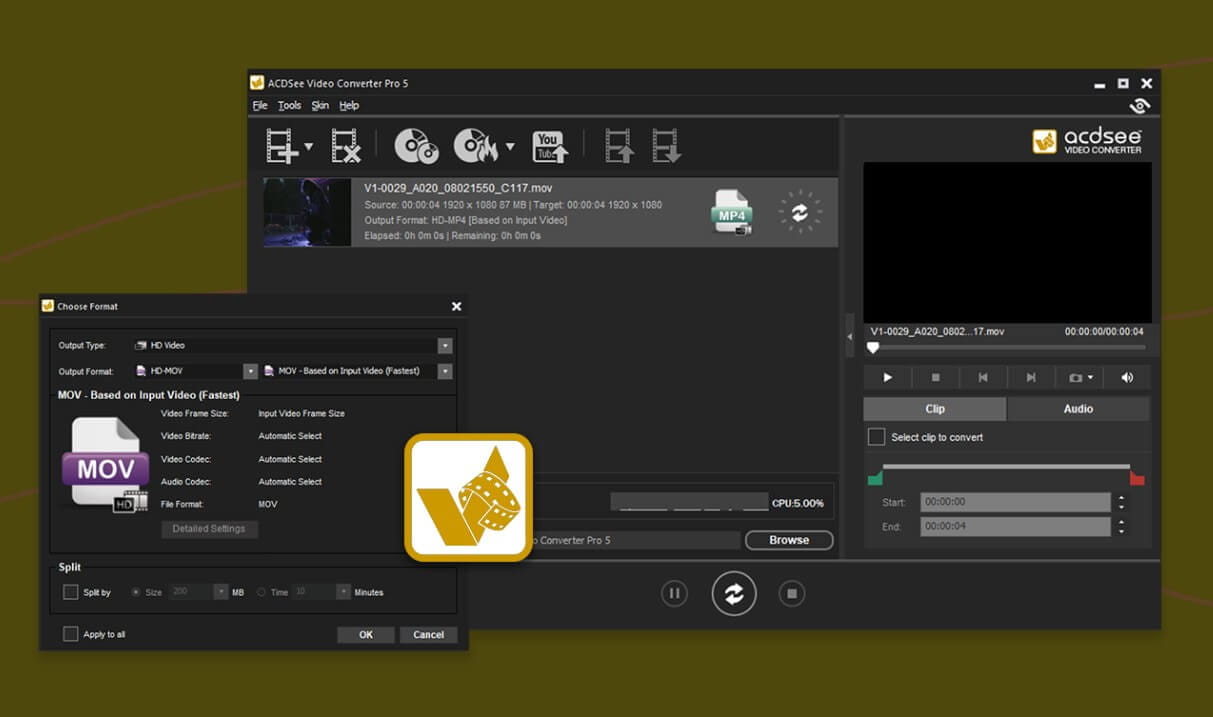The image size is (1213, 717).
Task: Click Cancel in Choose Format dialog
Action: point(428,635)
